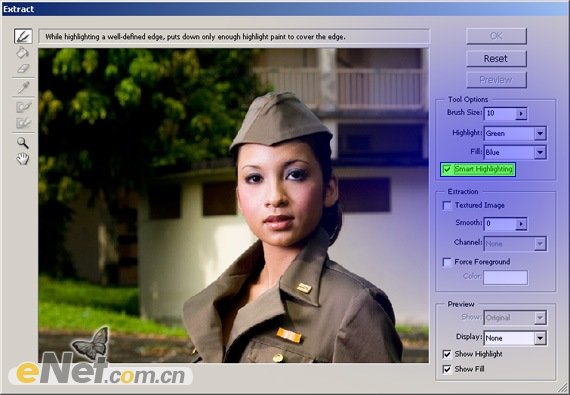
Task: Open the Brush Size slider arrow
Action: tap(521, 114)
